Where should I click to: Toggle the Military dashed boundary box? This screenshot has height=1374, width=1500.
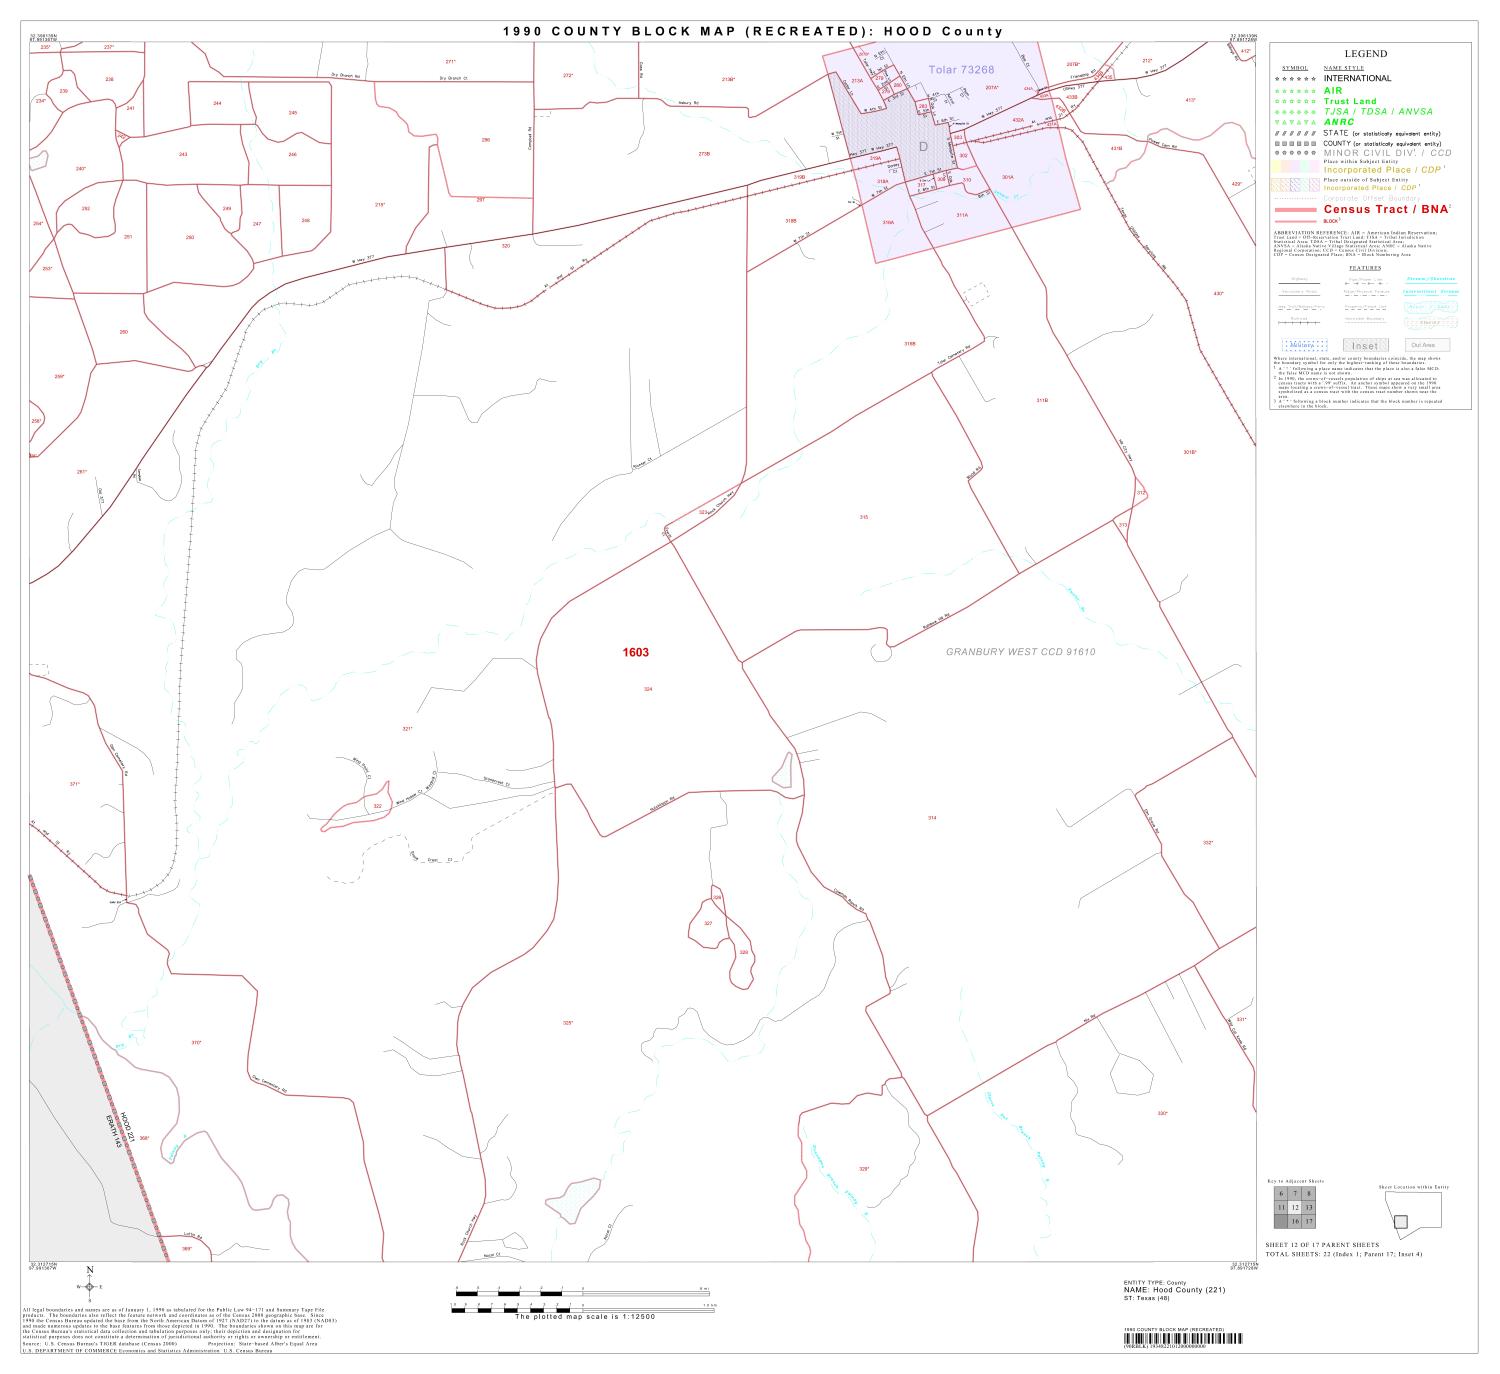click(1305, 344)
